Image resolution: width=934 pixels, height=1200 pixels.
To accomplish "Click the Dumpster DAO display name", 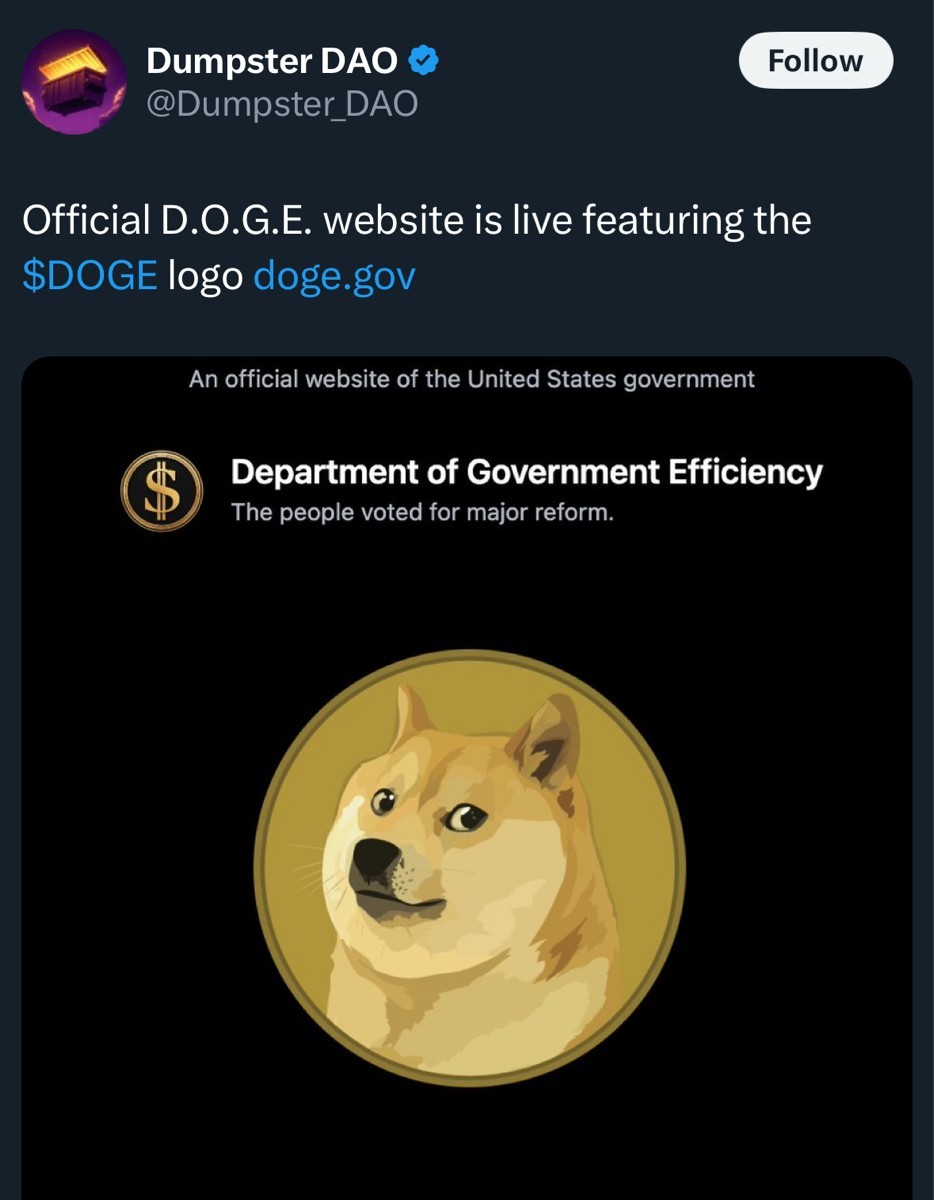I will (272, 61).
